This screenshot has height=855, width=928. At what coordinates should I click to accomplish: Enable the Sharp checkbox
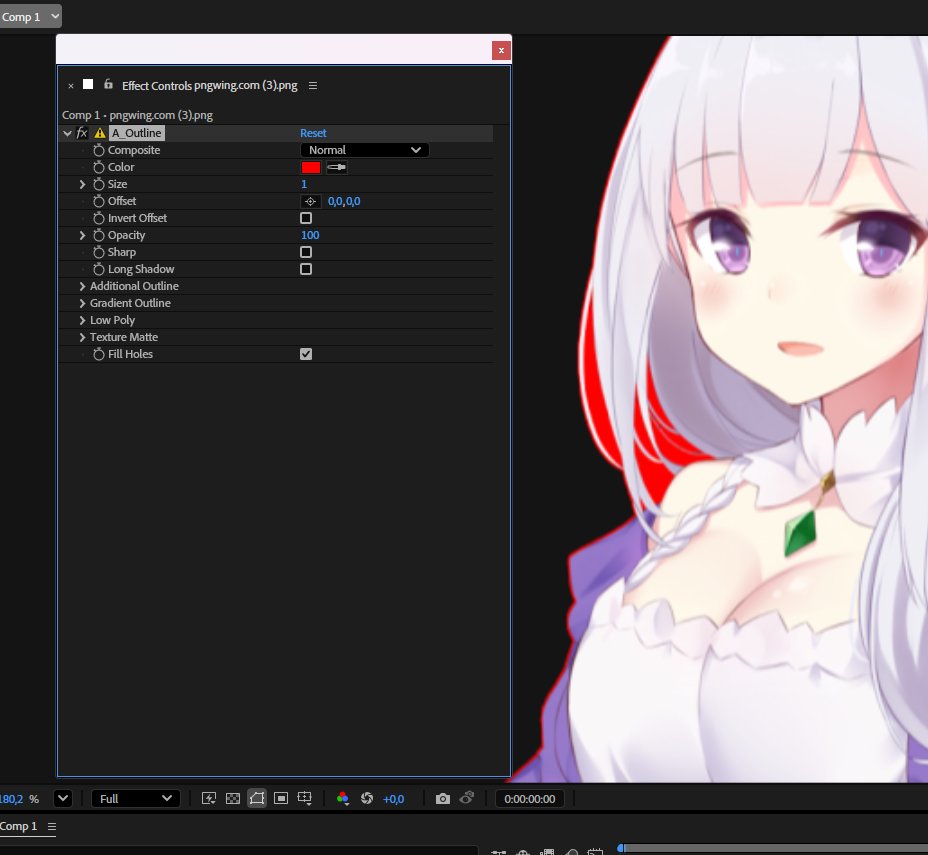click(x=306, y=252)
